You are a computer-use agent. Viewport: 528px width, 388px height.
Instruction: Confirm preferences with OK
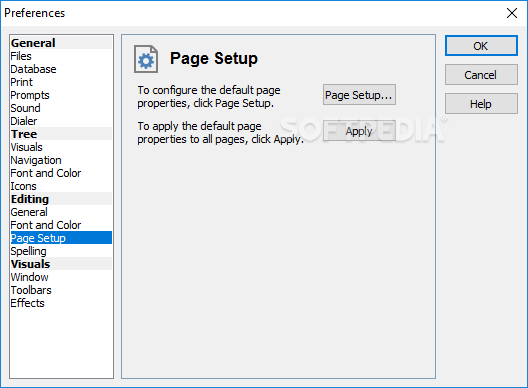(481, 46)
